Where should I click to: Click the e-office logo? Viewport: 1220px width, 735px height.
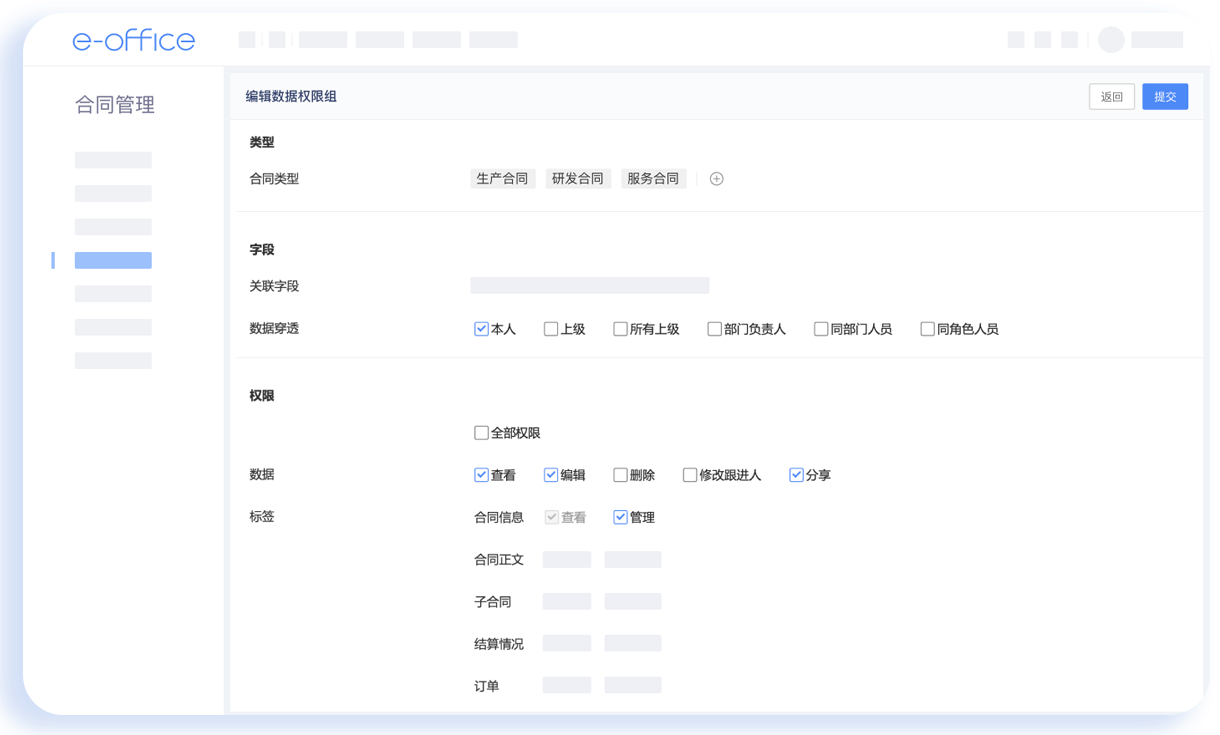click(134, 40)
